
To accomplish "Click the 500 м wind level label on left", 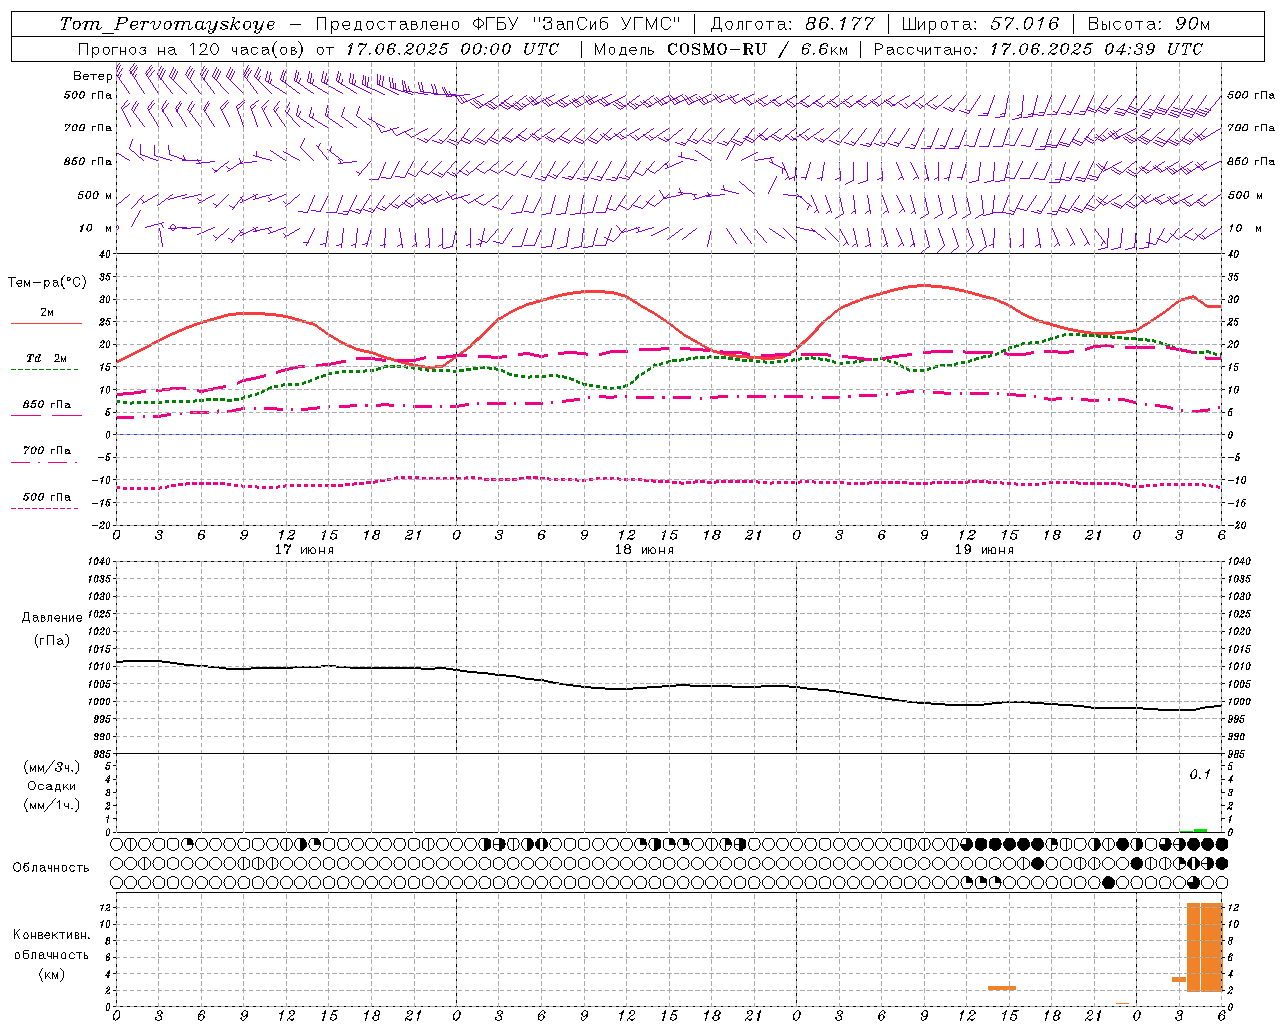I will [x=96, y=196].
